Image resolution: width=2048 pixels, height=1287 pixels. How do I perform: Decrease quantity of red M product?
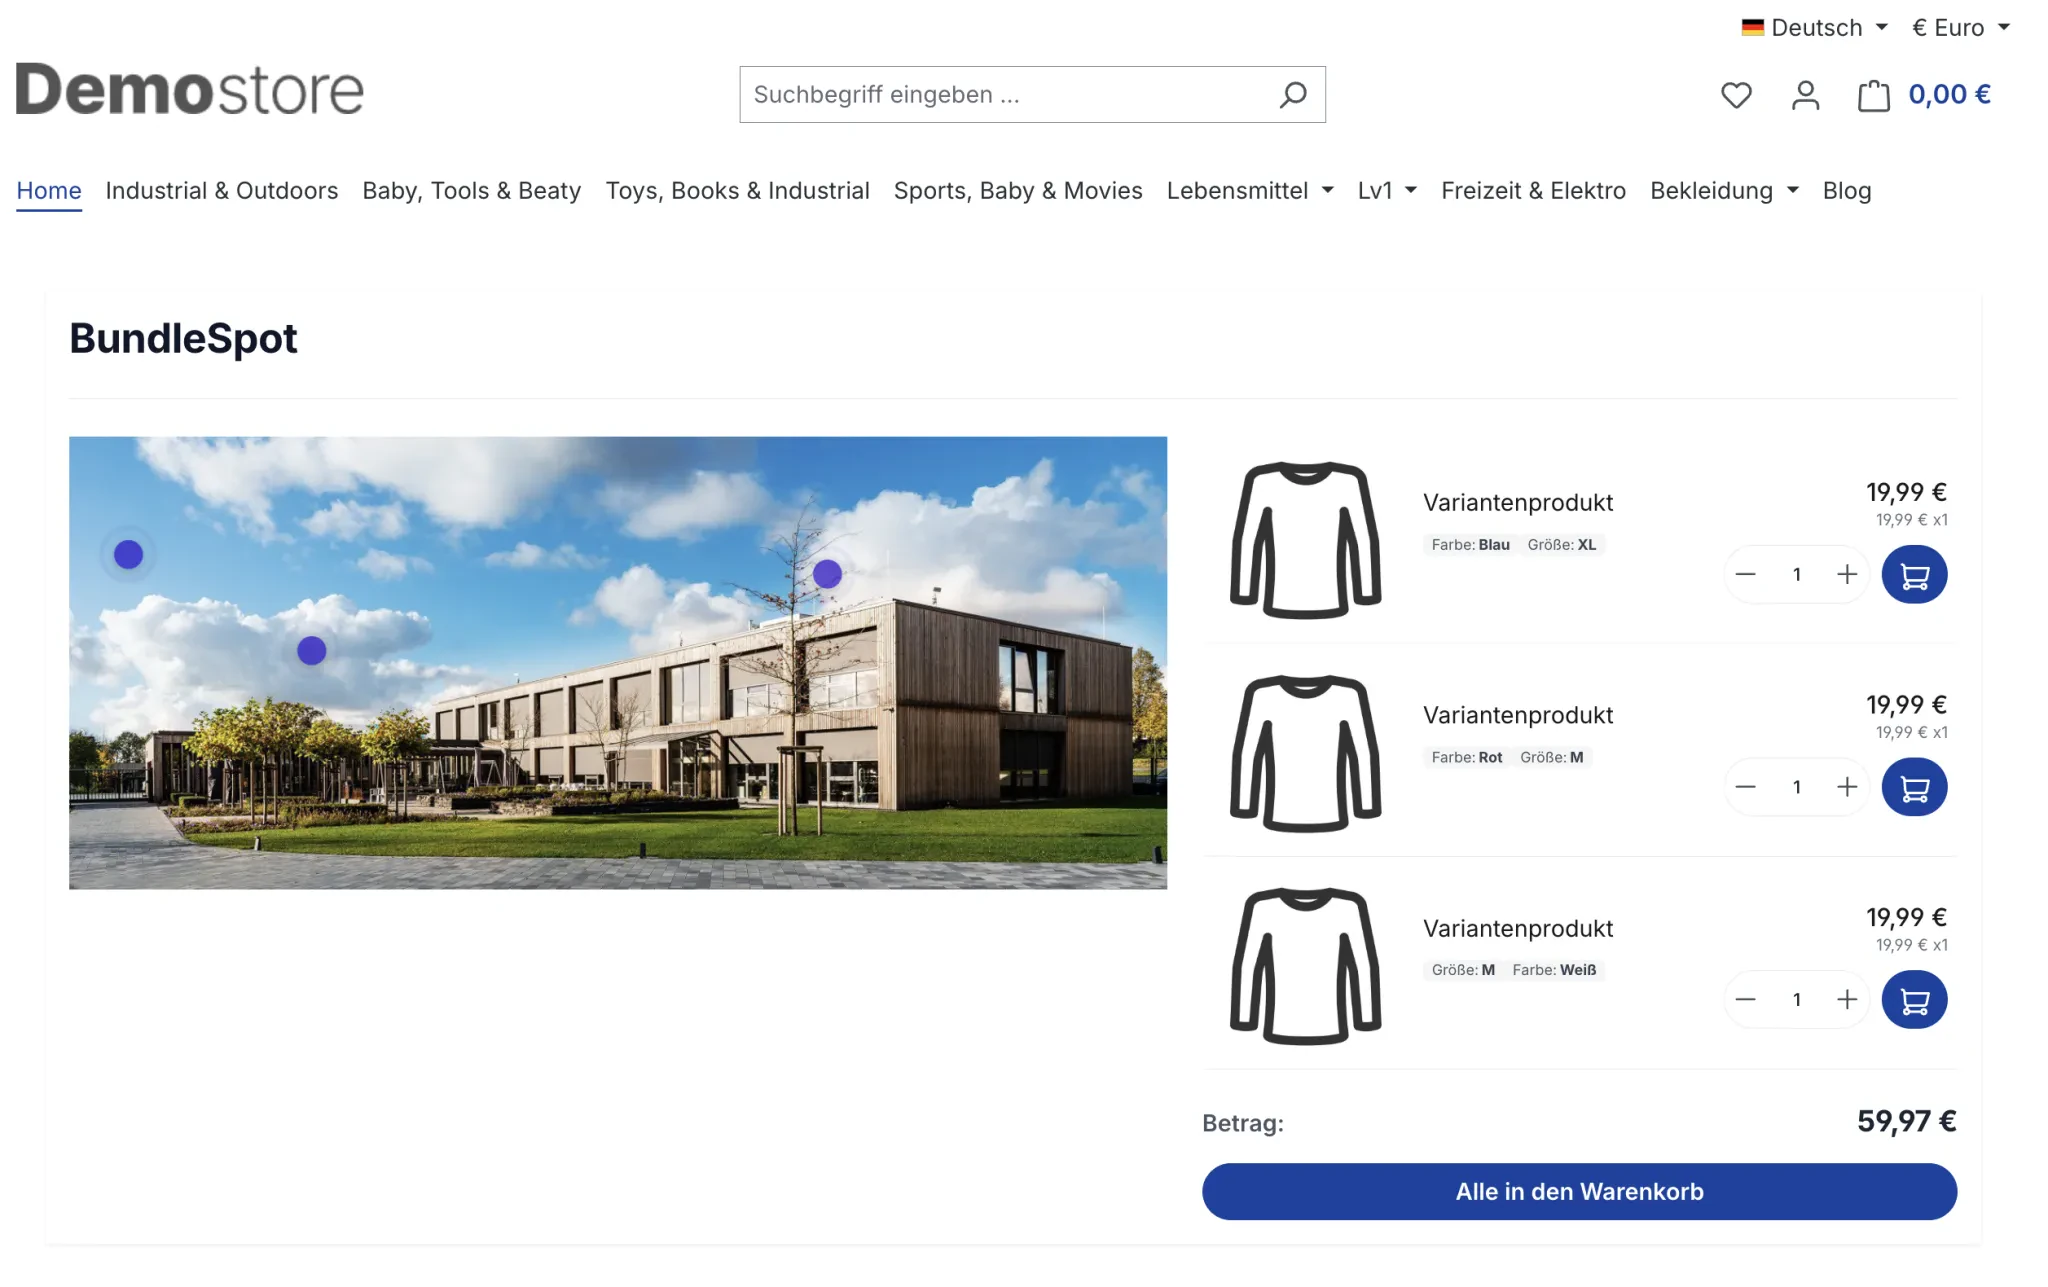[1746, 787]
